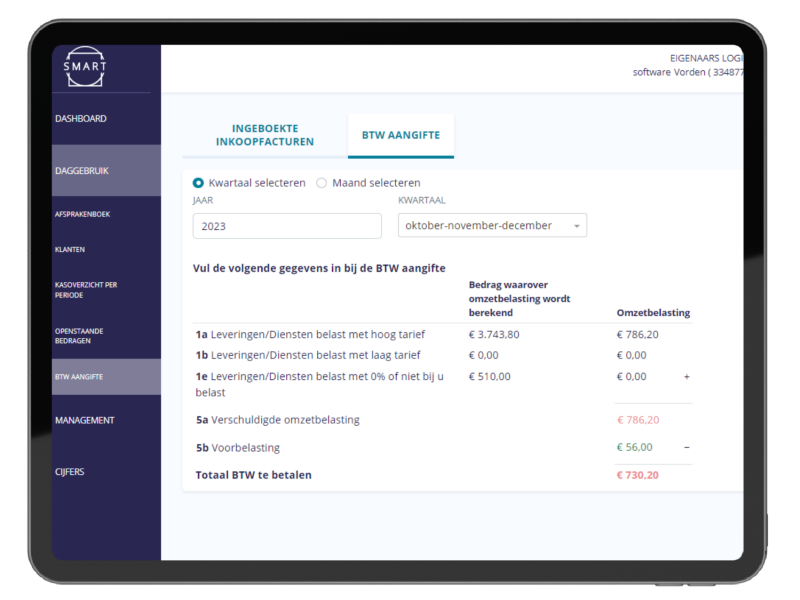Expand the Daggebruik sidebar section
Viewport: 800px width, 600px height.
[x=82, y=171]
